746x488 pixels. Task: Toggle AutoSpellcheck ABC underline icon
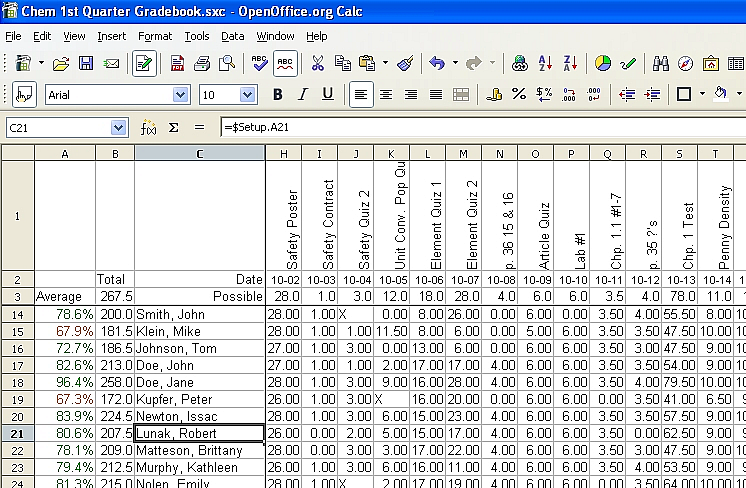pyautogui.click(x=285, y=63)
